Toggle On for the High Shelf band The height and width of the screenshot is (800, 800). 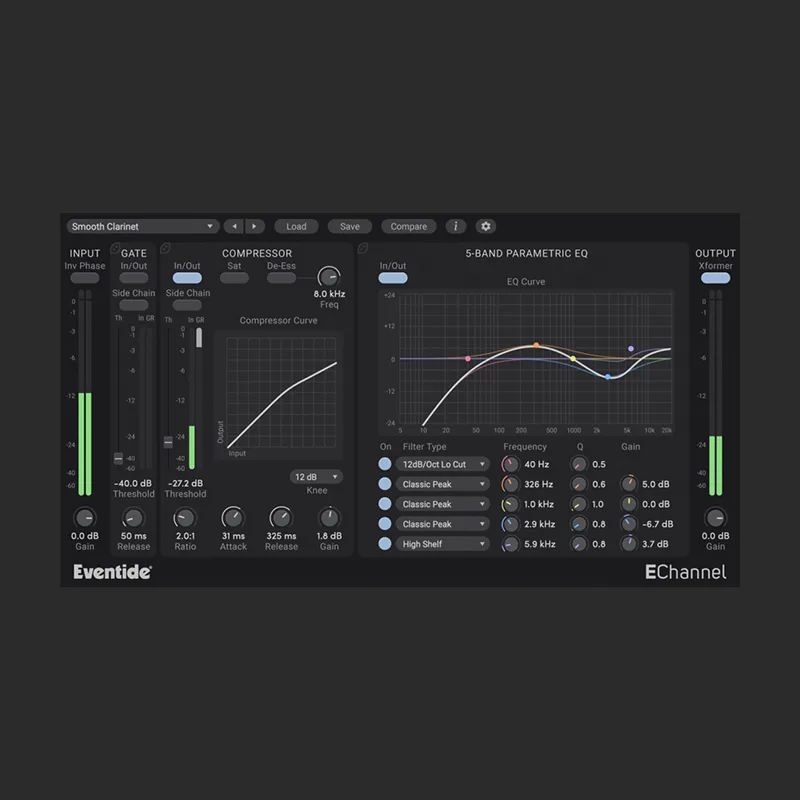(x=385, y=543)
